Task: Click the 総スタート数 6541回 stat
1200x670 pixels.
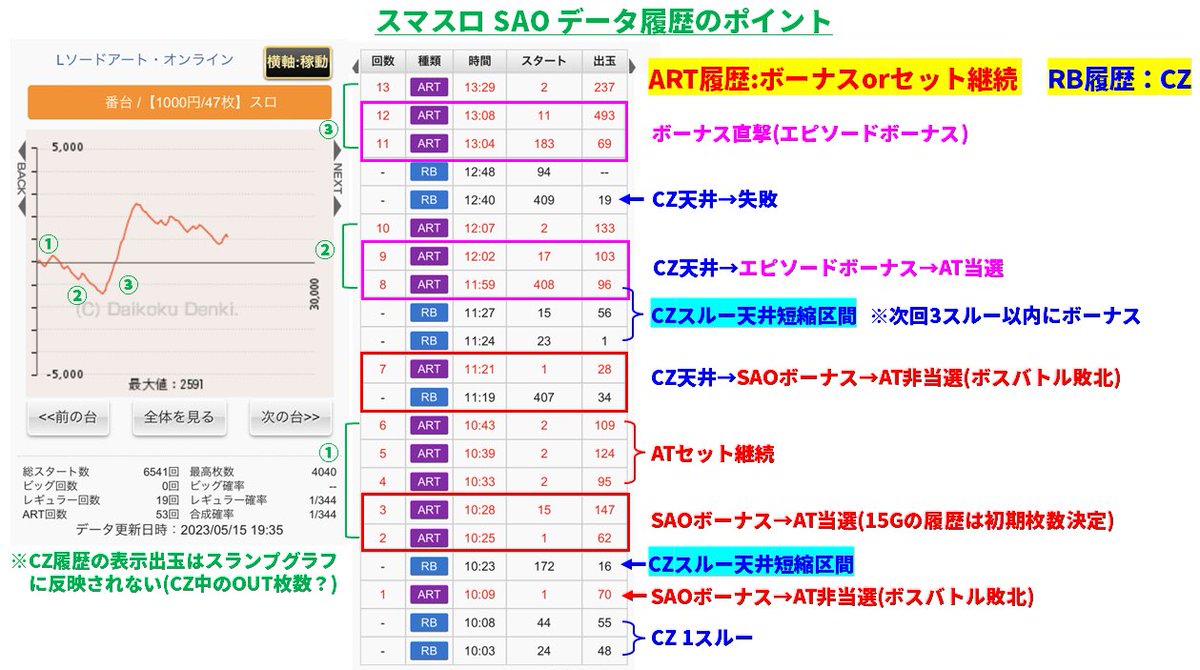Action: [x=99, y=471]
